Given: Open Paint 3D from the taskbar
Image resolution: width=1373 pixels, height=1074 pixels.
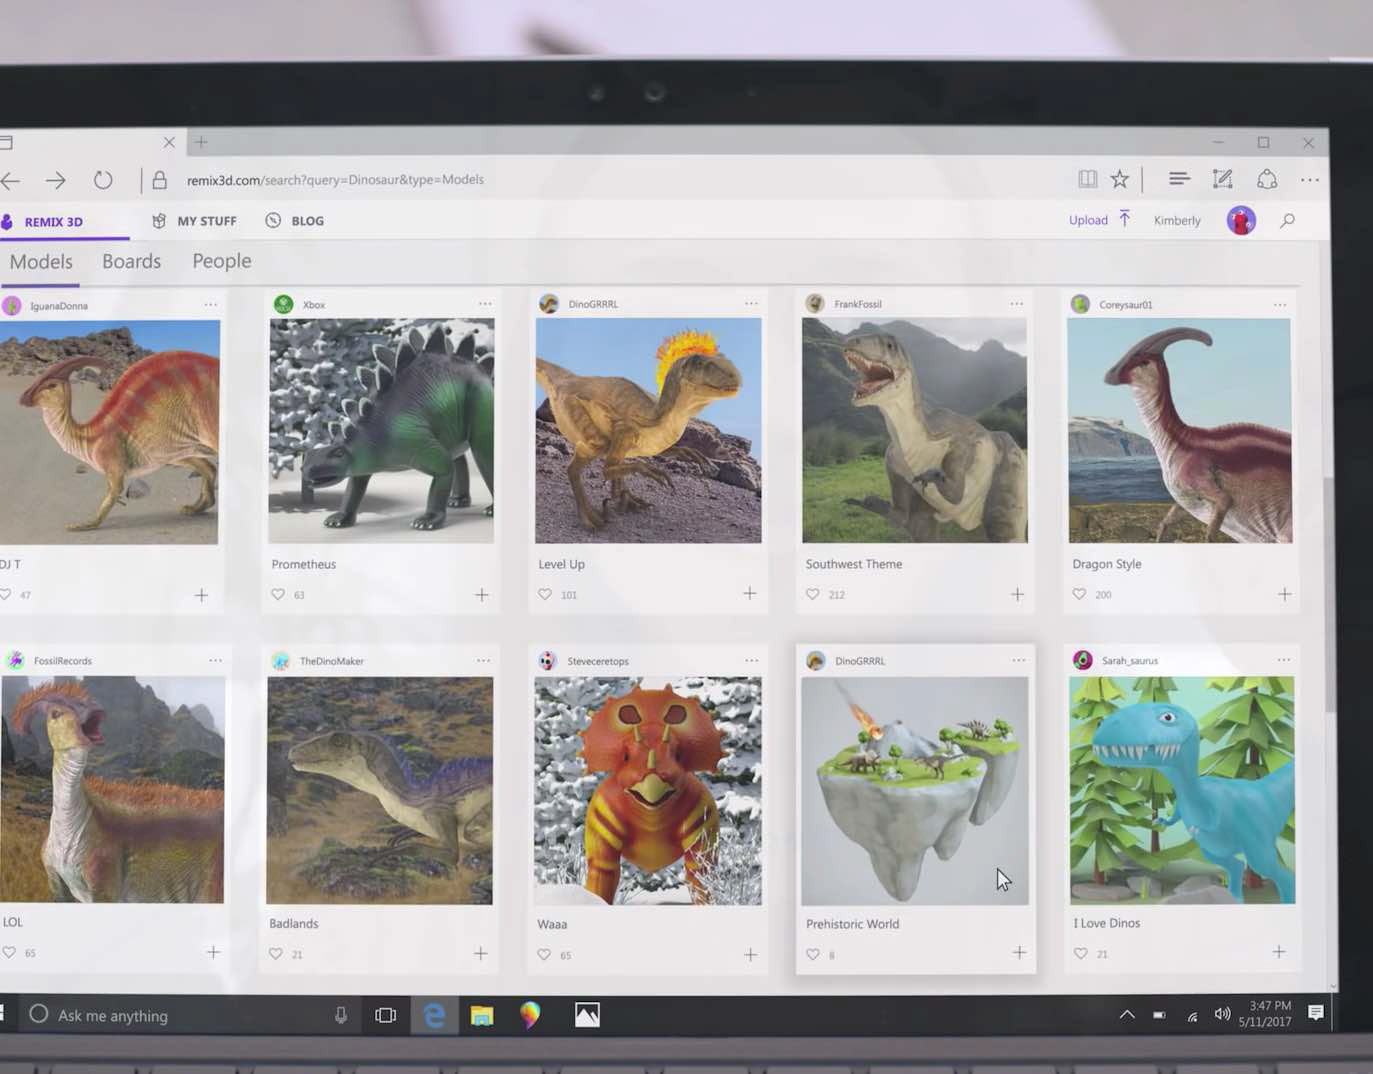Looking at the screenshot, I should [x=530, y=1015].
